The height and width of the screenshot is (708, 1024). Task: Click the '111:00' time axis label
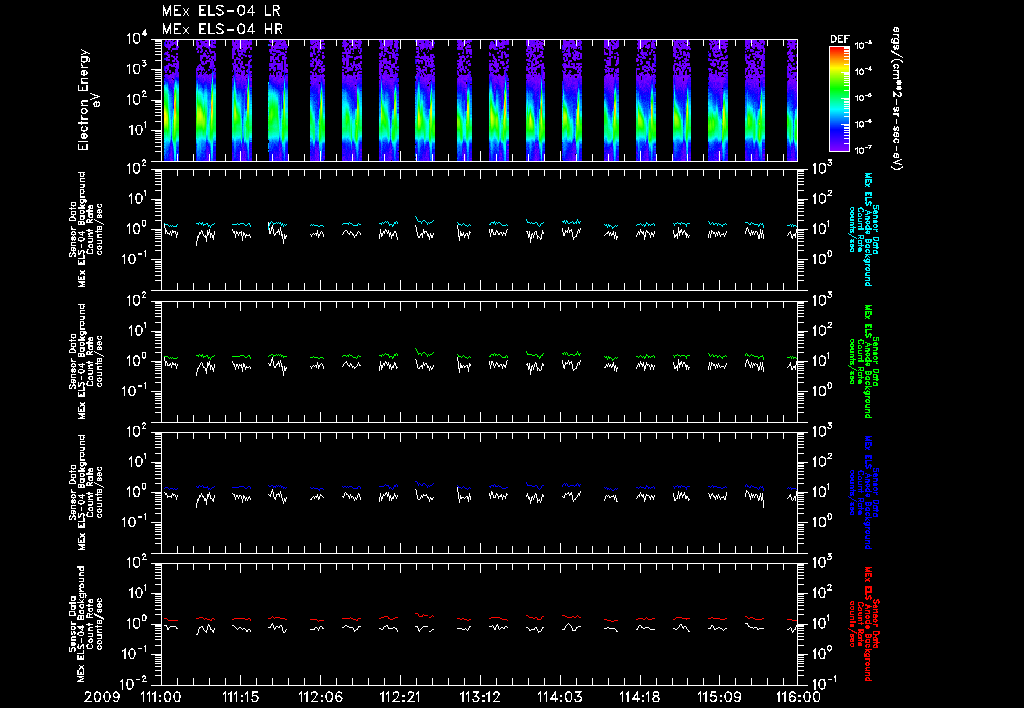pyautogui.click(x=161, y=697)
